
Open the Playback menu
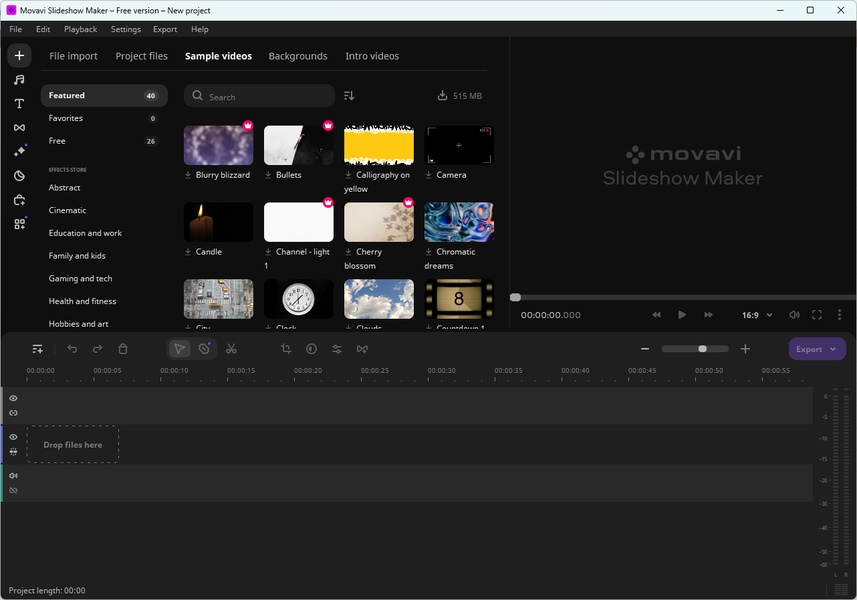(x=80, y=30)
